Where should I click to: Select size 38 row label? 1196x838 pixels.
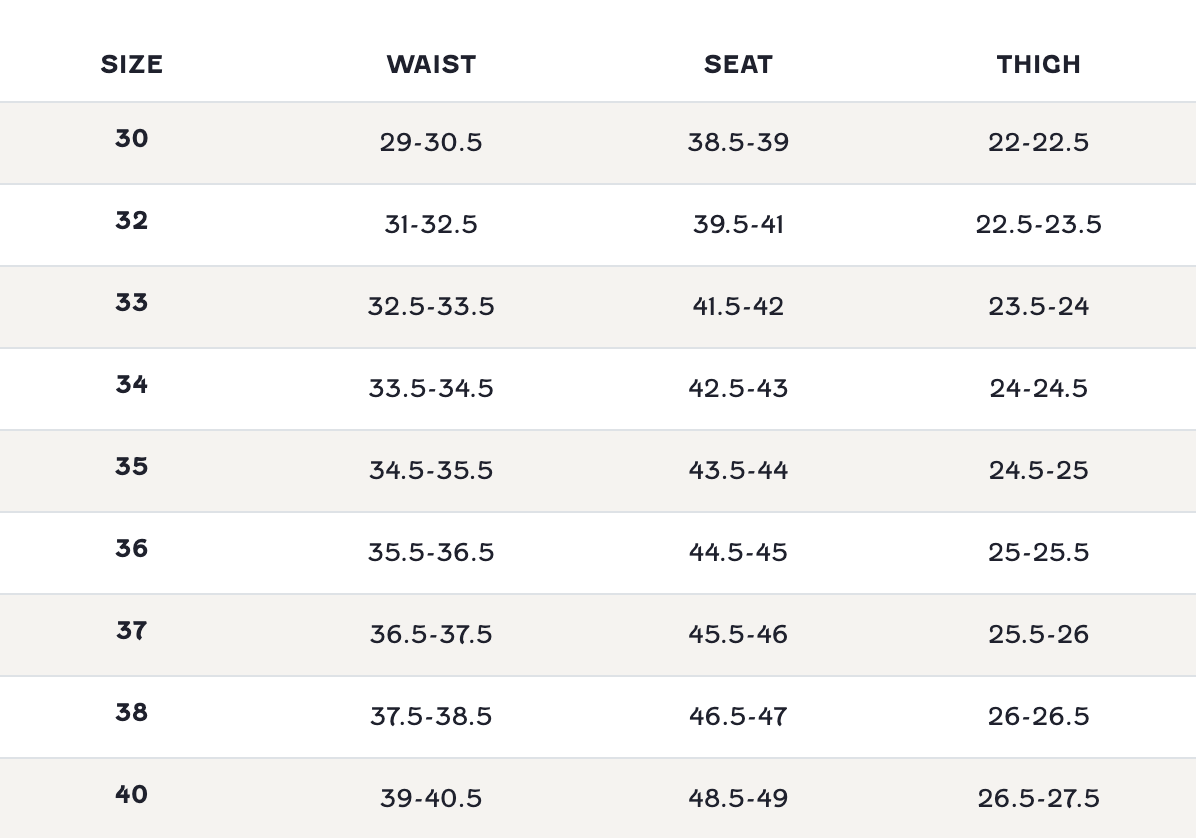(131, 713)
